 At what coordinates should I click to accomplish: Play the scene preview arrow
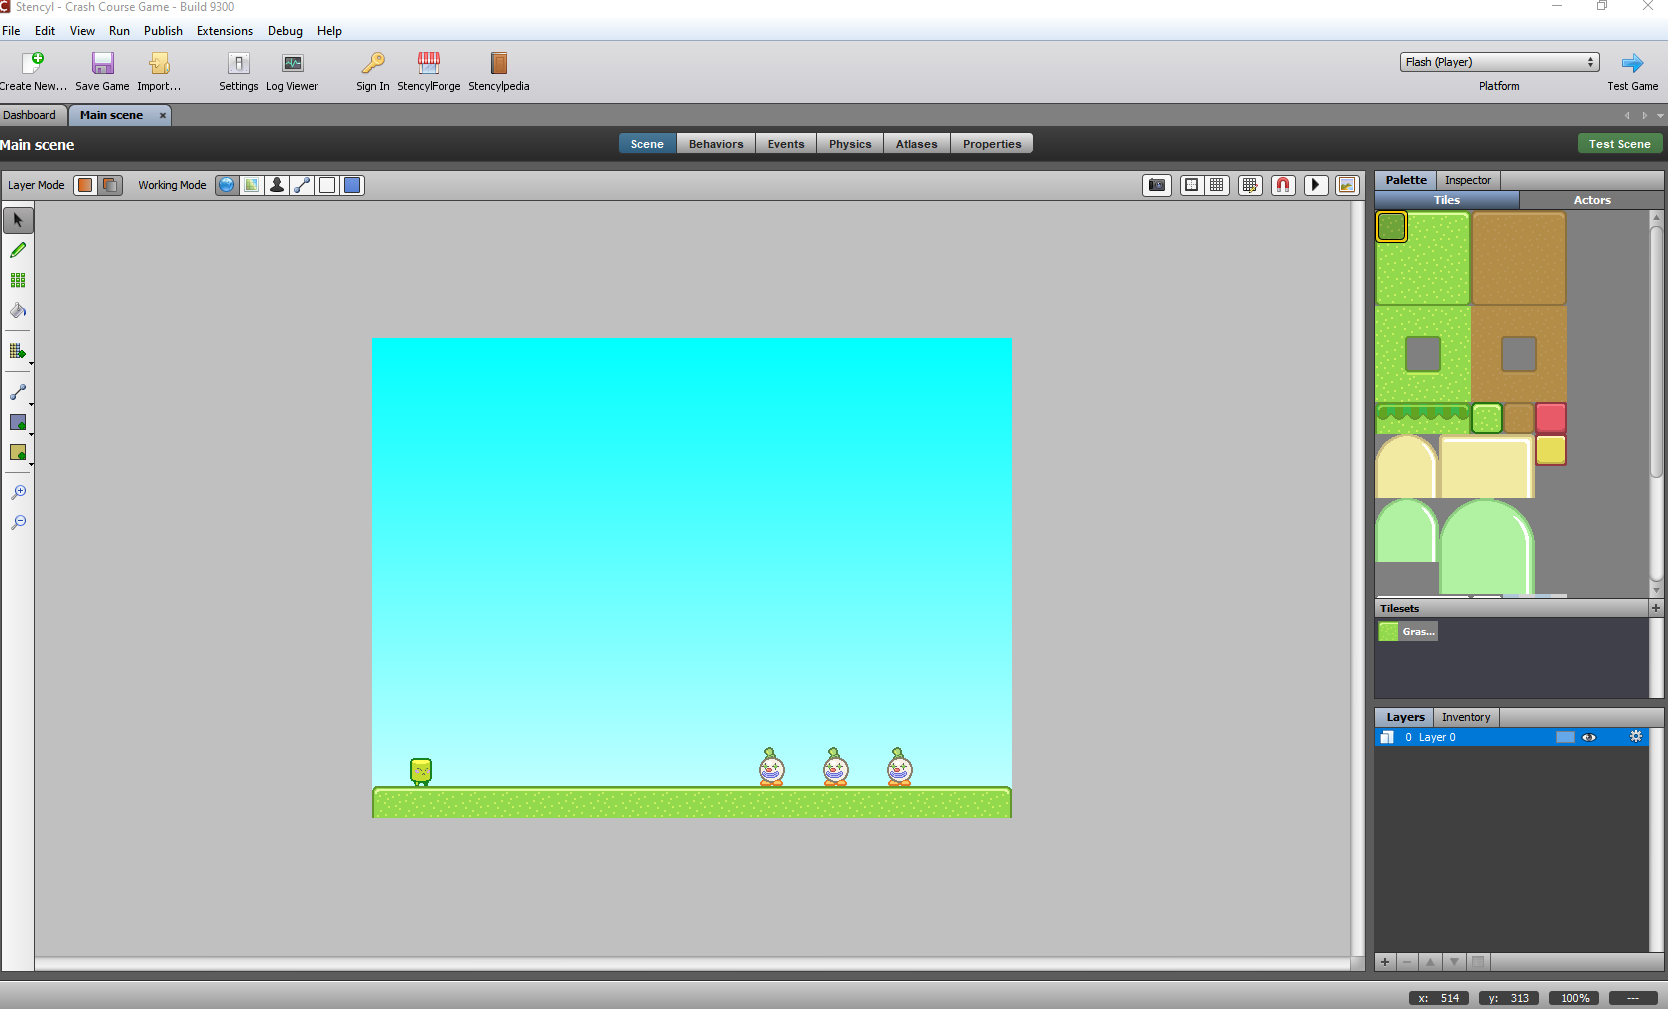click(1315, 185)
